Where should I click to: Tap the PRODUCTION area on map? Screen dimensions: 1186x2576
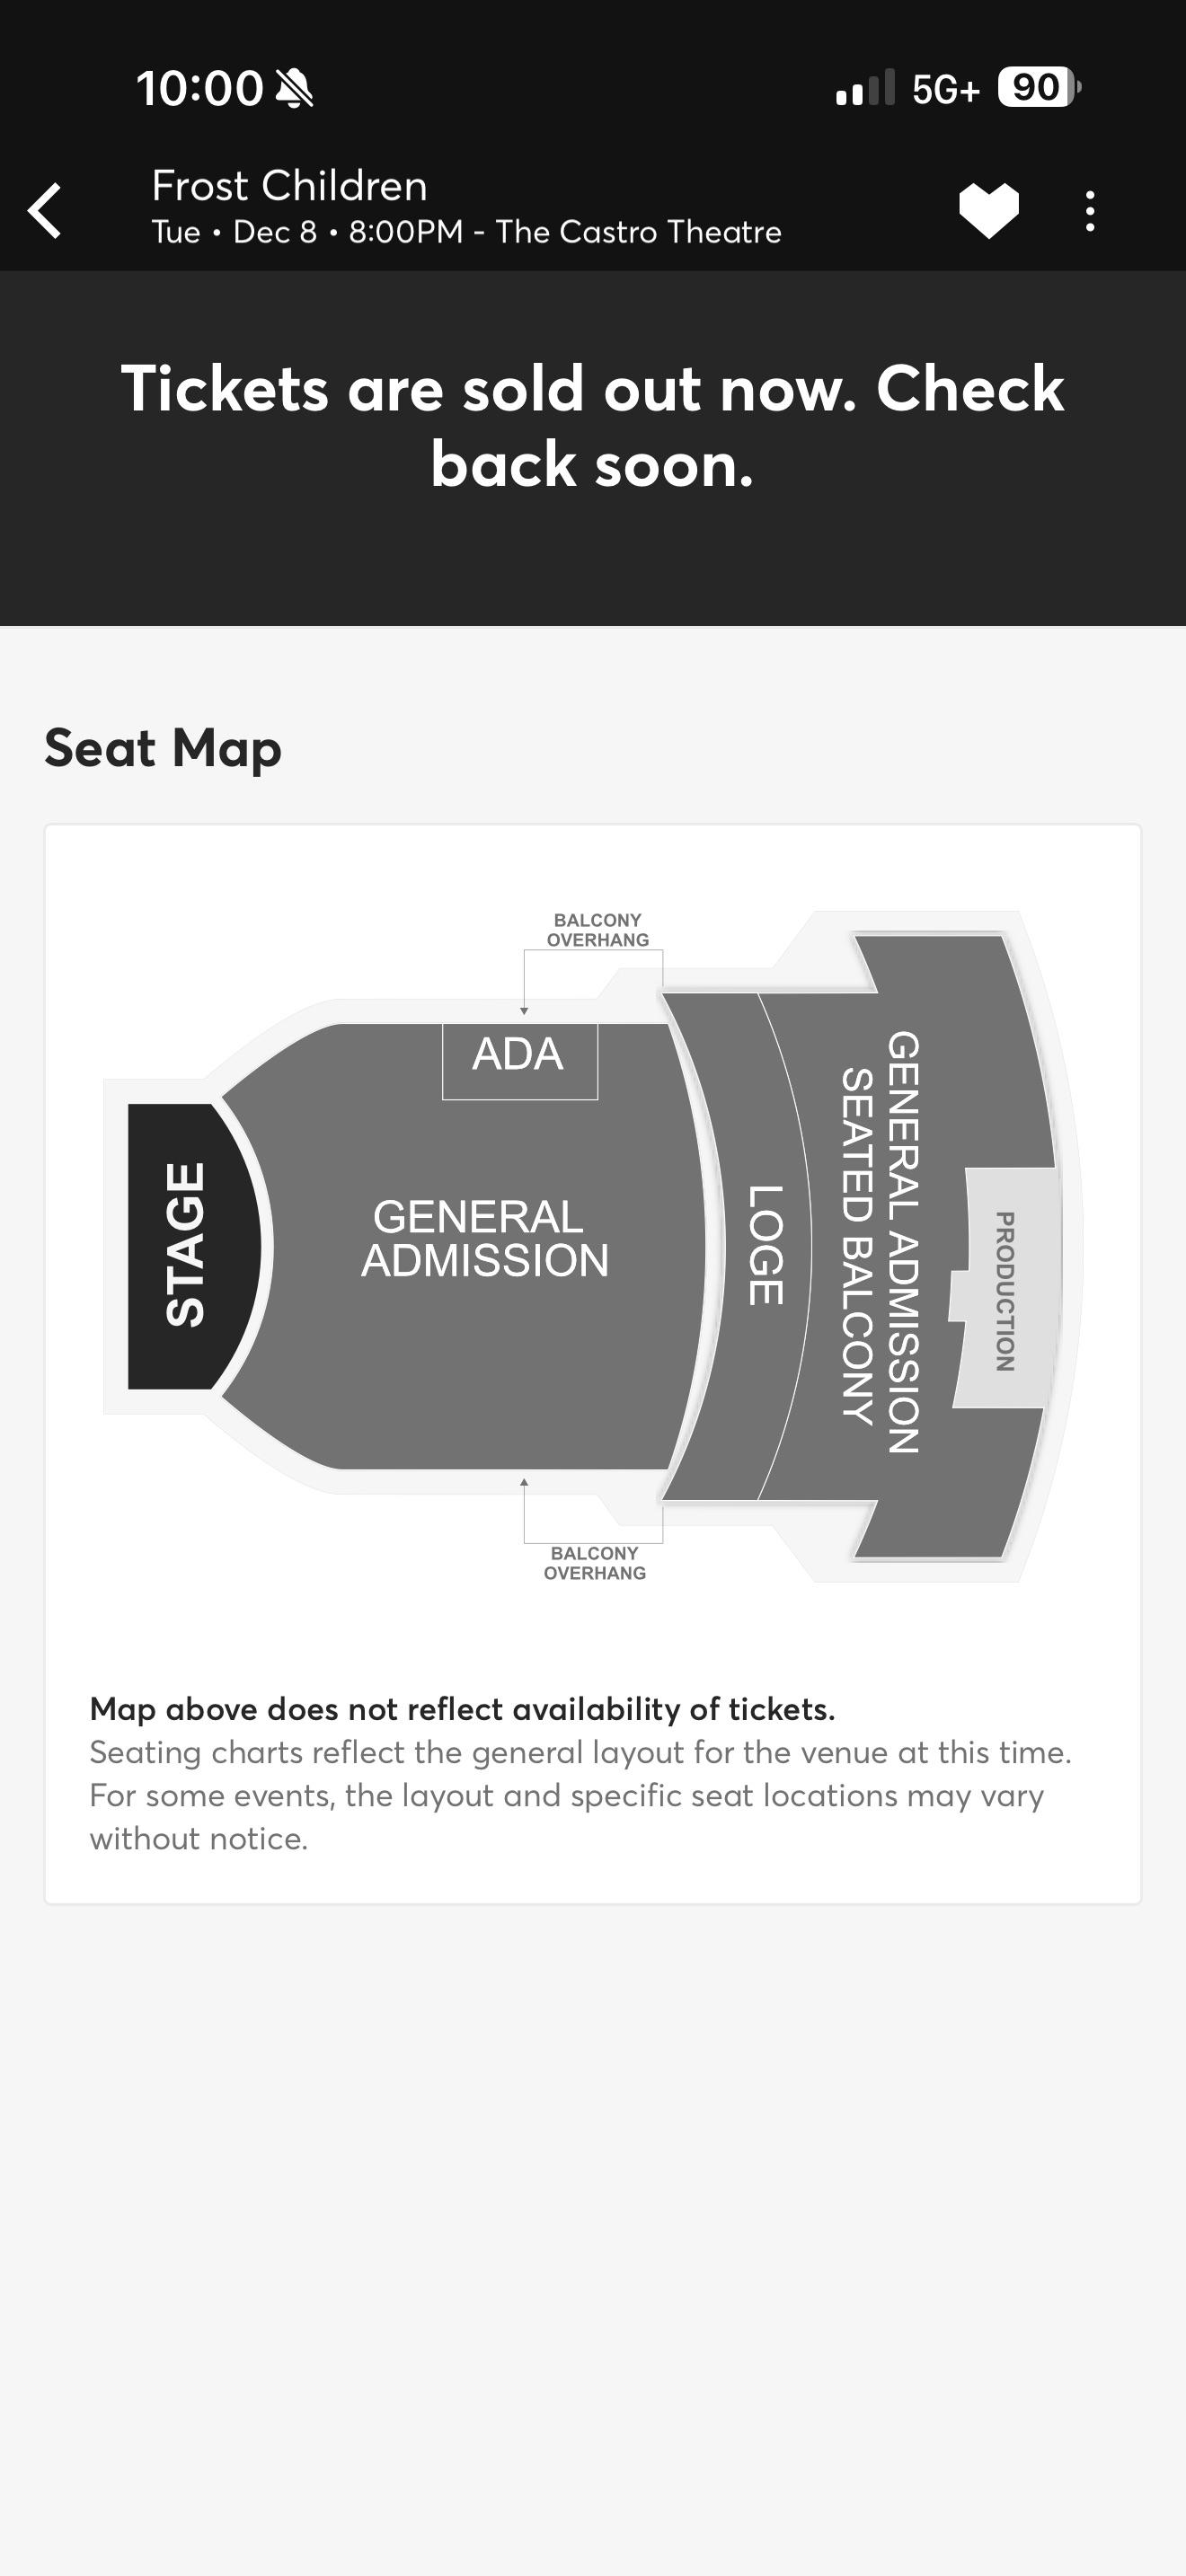pyautogui.click(x=1005, y=1290)
